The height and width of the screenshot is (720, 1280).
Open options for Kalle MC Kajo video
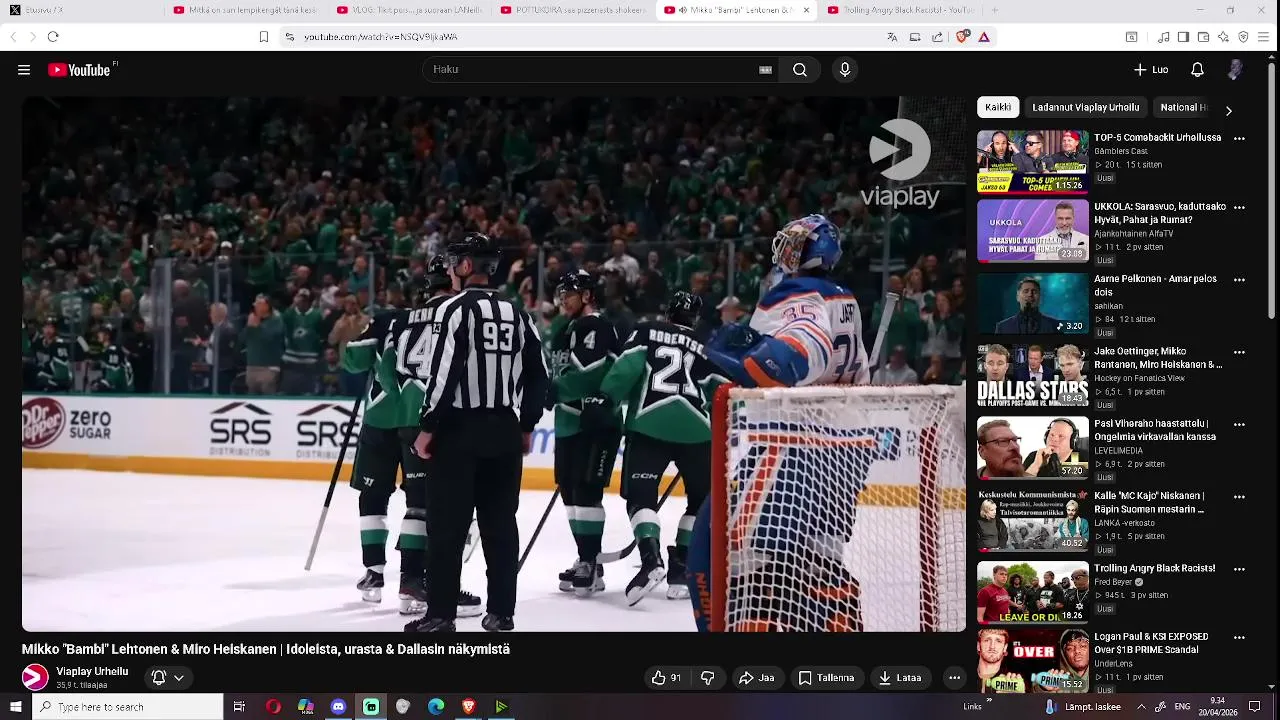[x=1239, y=496]
